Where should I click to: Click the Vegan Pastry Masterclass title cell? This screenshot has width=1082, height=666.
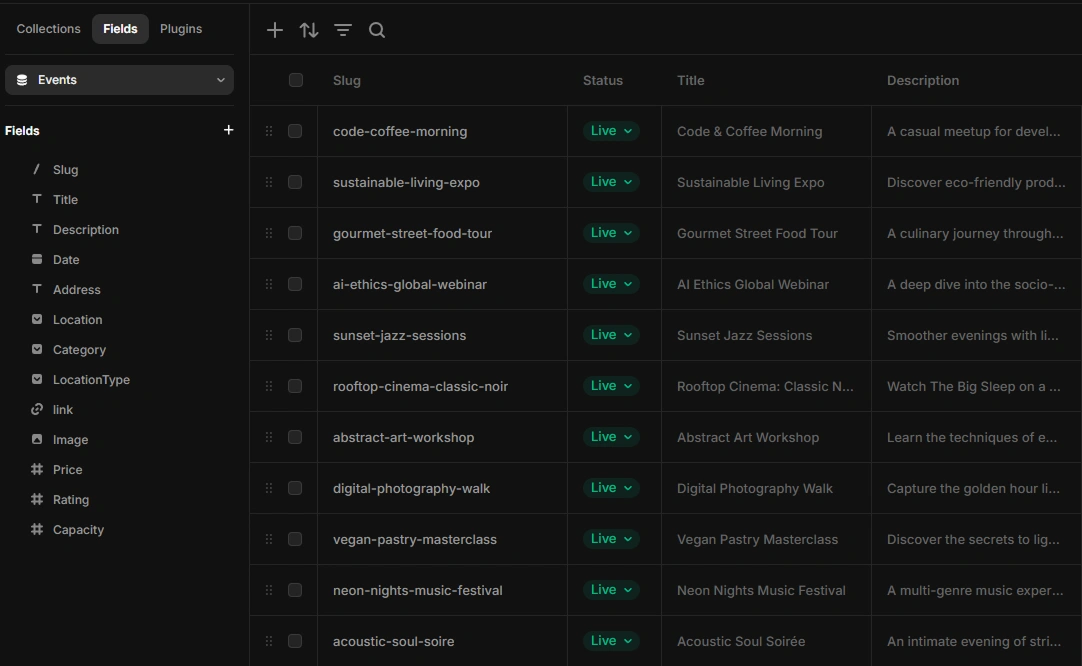(x=766, y=539)
